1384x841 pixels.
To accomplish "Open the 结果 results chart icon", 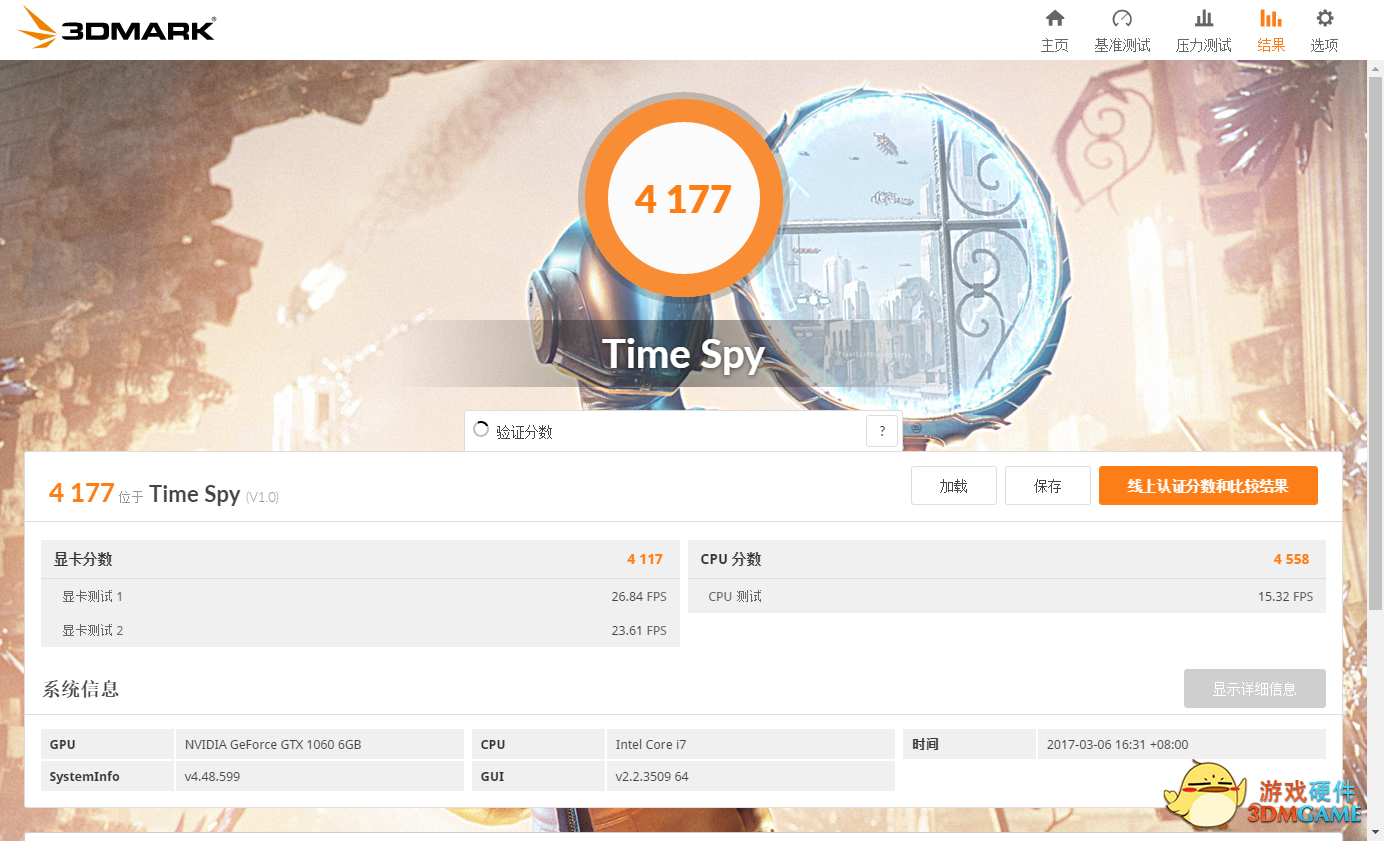I will click(1271, 18).
